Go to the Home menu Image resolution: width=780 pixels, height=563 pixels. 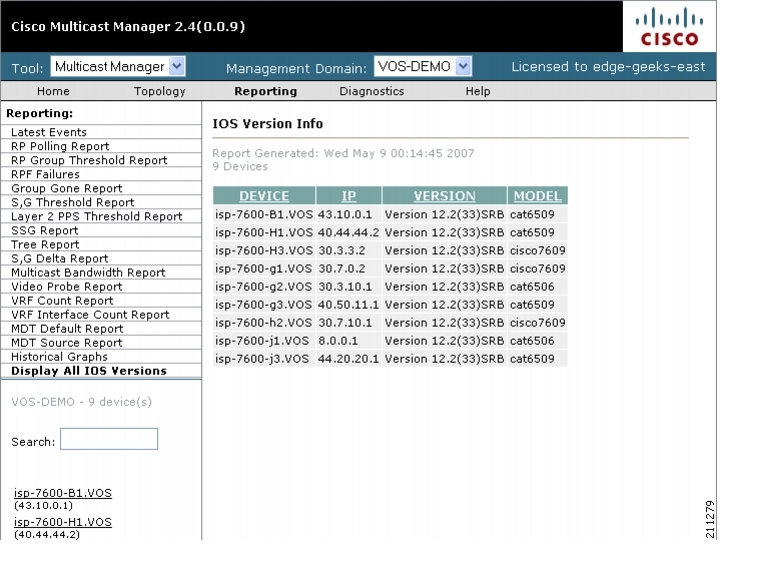tap(53, 91)
